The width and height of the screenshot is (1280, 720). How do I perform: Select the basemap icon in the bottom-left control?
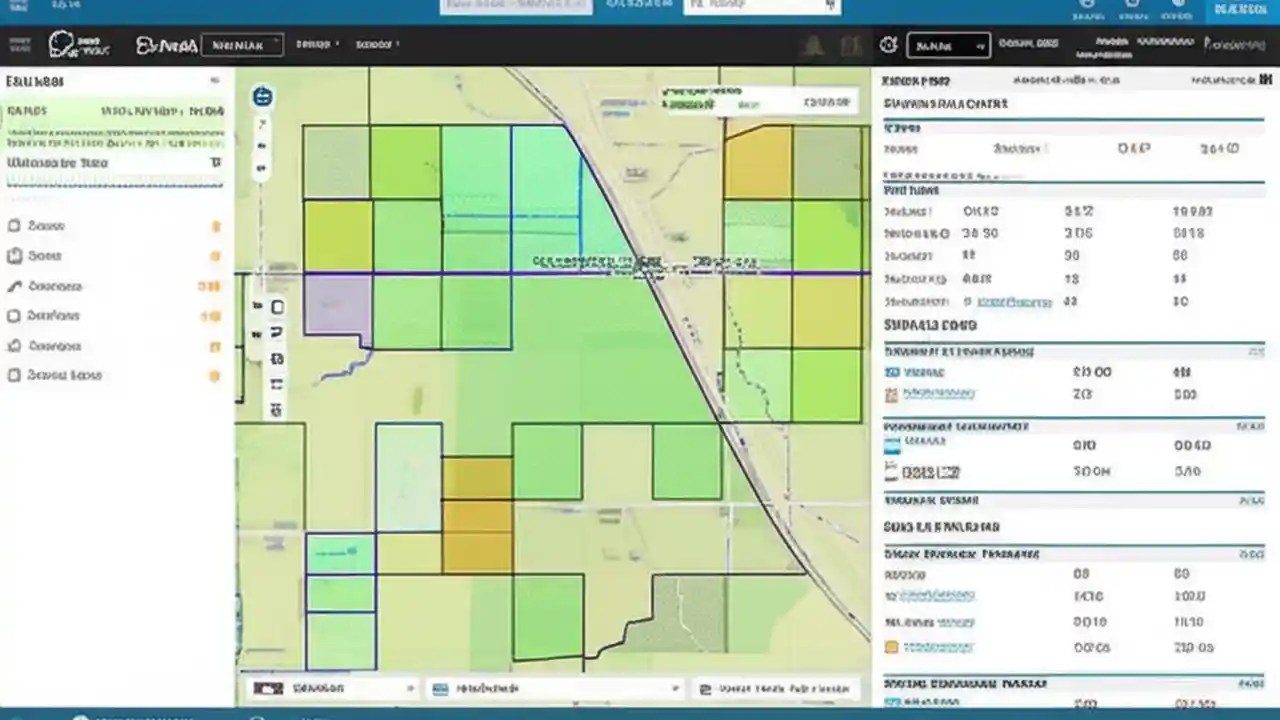coord(268,688)
